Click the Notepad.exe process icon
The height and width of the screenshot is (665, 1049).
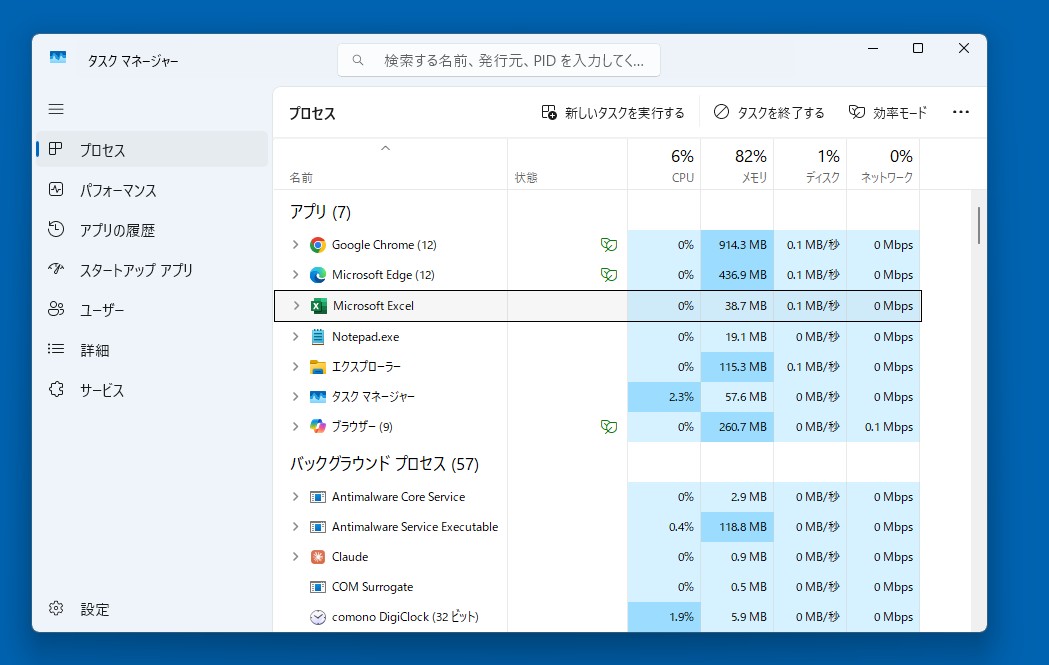(318, 337)
